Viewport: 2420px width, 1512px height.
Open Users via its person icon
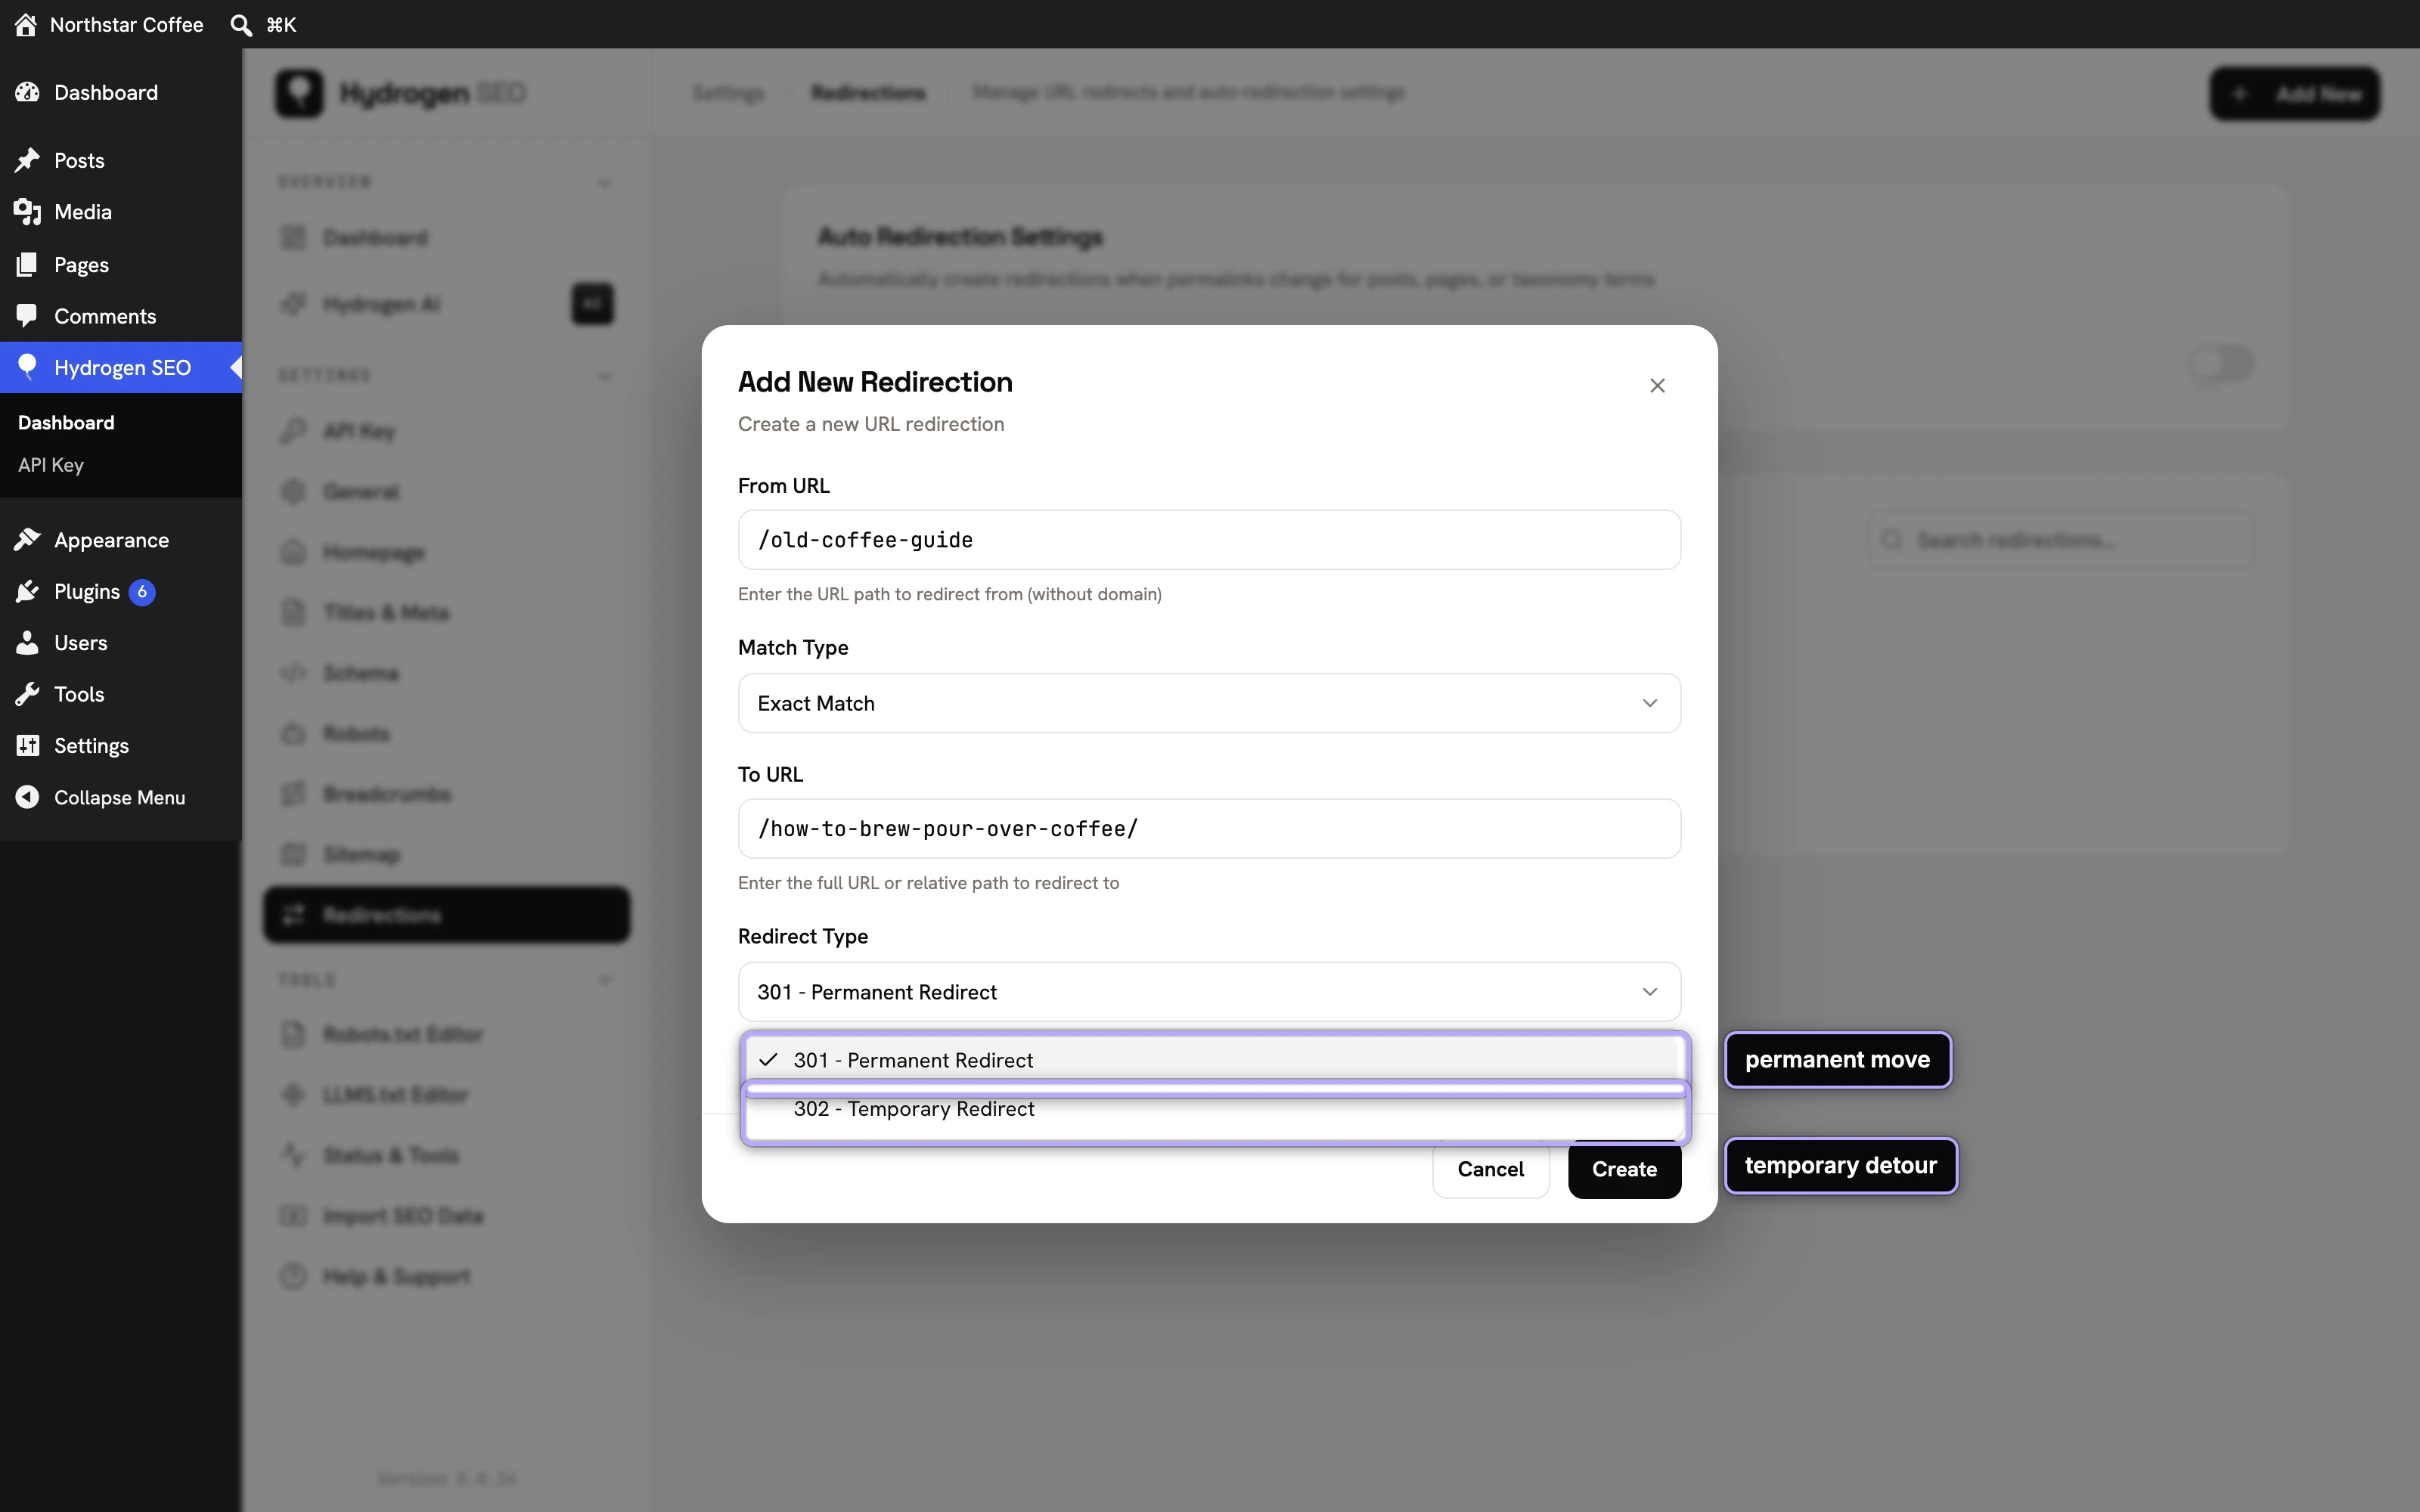pyautogui.click(x=27, y=643)
